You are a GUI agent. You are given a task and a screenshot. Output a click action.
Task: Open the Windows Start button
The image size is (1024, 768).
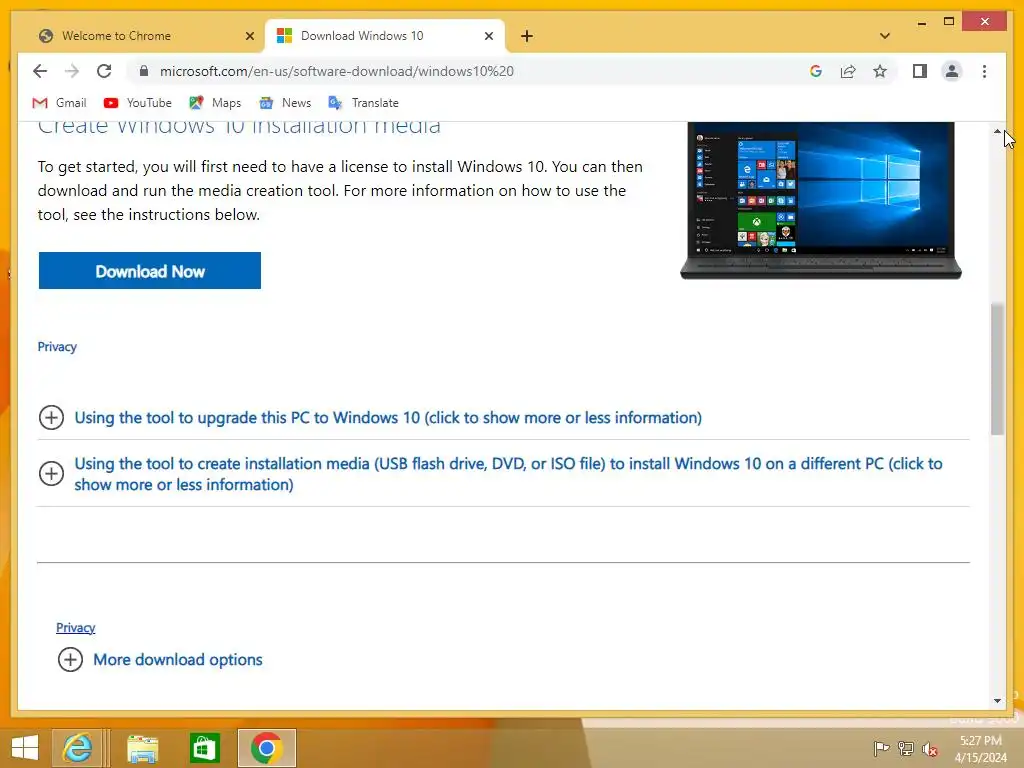25,748
